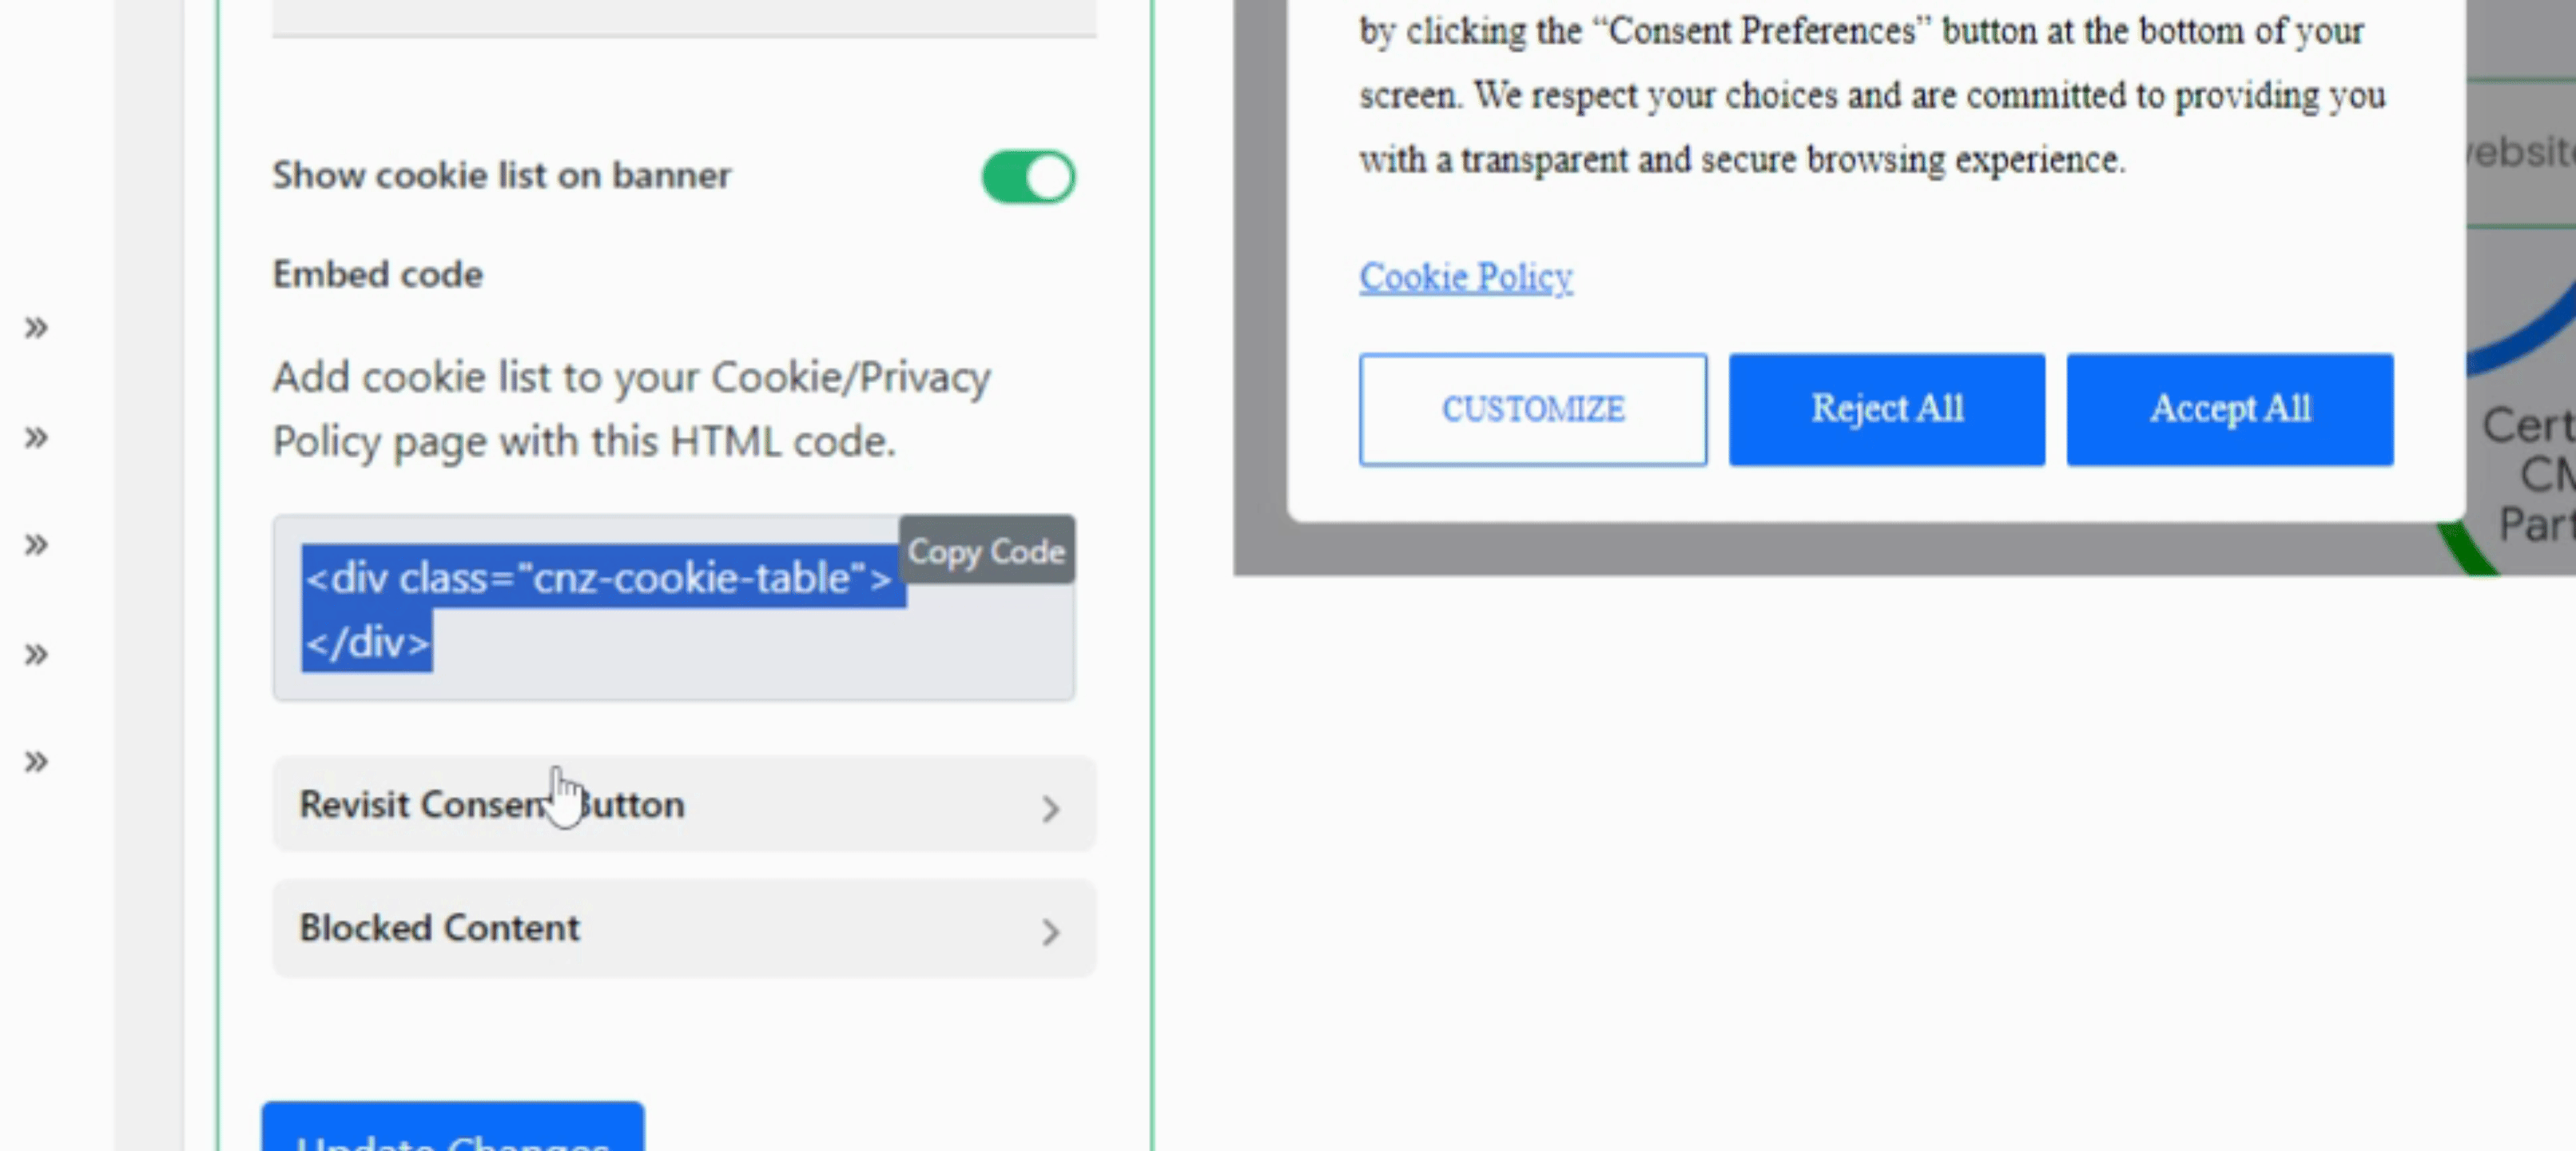This screenshot has height=1151, width=2576.
Task: Disable the Show cookie list on banner toggle
Action: [1028, 177]
